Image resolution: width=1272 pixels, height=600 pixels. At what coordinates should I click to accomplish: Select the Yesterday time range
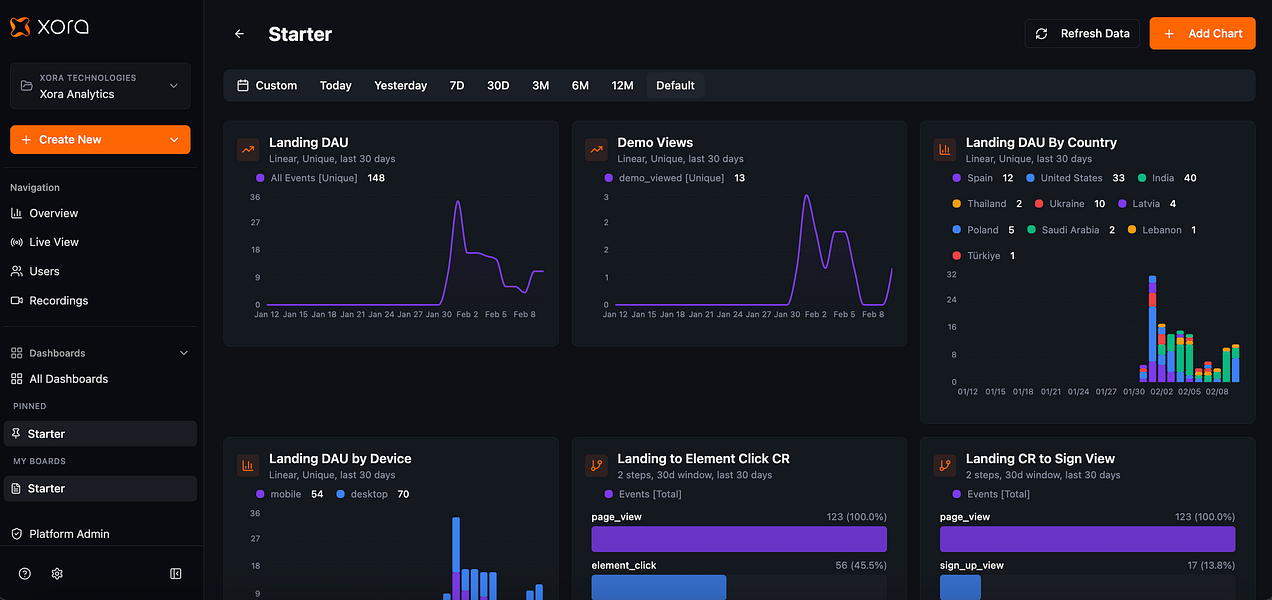point(401,86)
